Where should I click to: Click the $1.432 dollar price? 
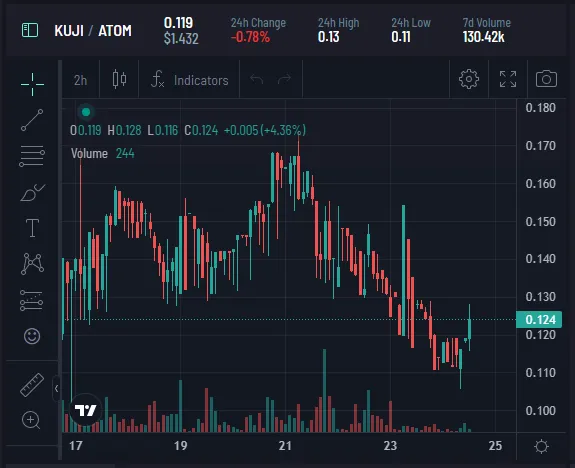click(x=181, y=39)
